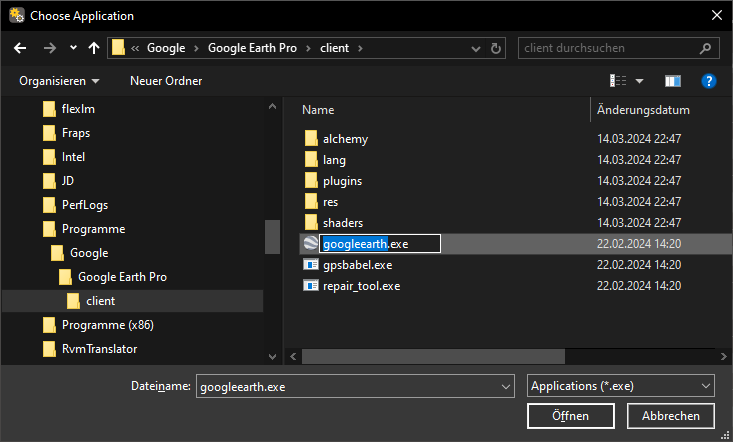The width and height of the screenshot is (733, 442).
Task: Click the googleearth.exe globe icon
Action: point(311,243)
